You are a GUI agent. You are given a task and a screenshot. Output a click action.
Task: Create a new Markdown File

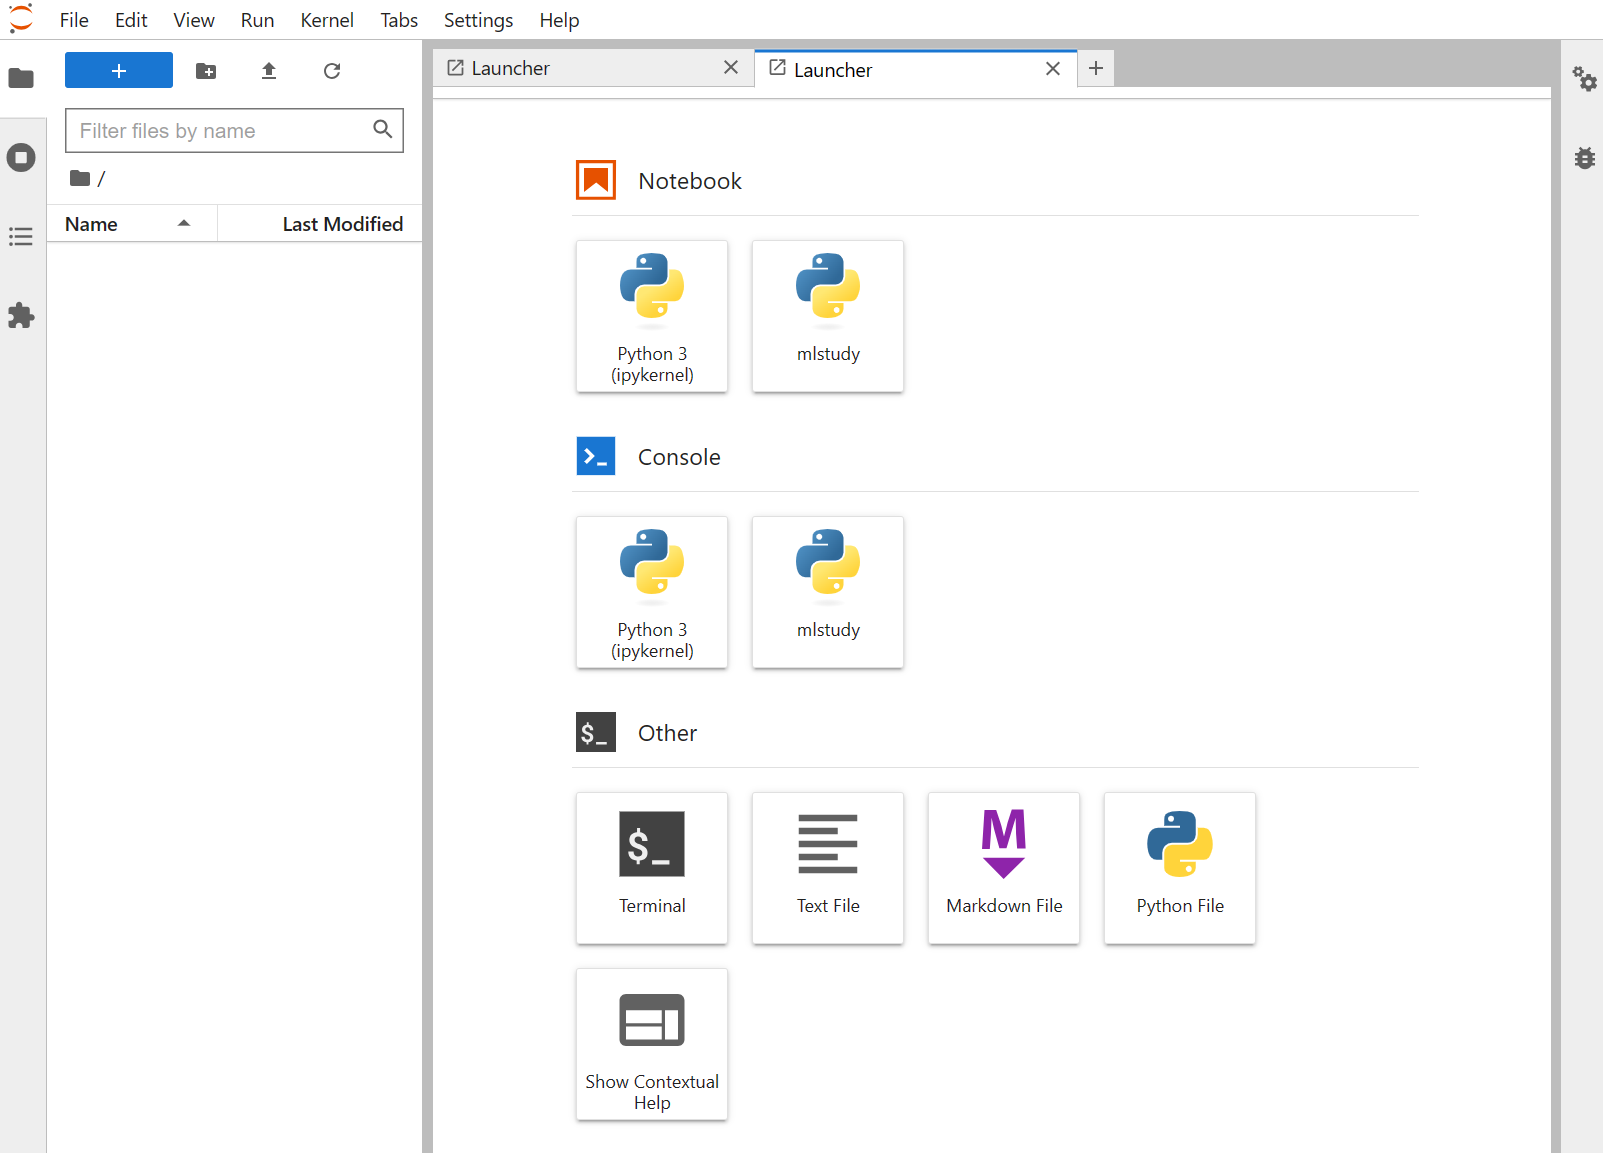1004,868
